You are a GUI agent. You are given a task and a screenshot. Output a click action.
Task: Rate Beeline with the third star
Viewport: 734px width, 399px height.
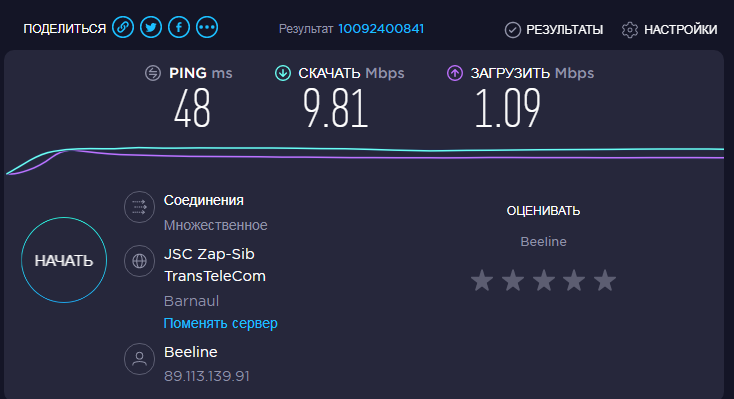click(x=543, y=281)
